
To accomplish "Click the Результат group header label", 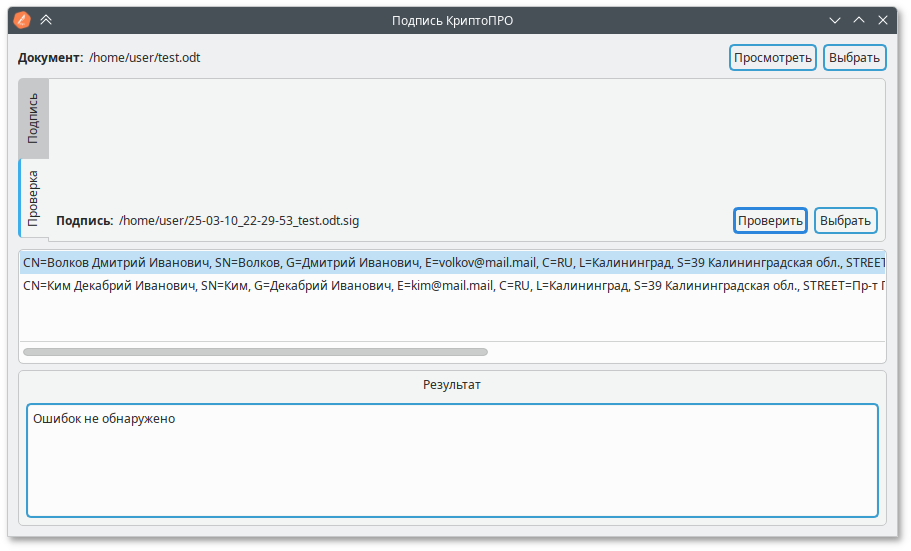I will pyautogui.click(x=452, y=384).
